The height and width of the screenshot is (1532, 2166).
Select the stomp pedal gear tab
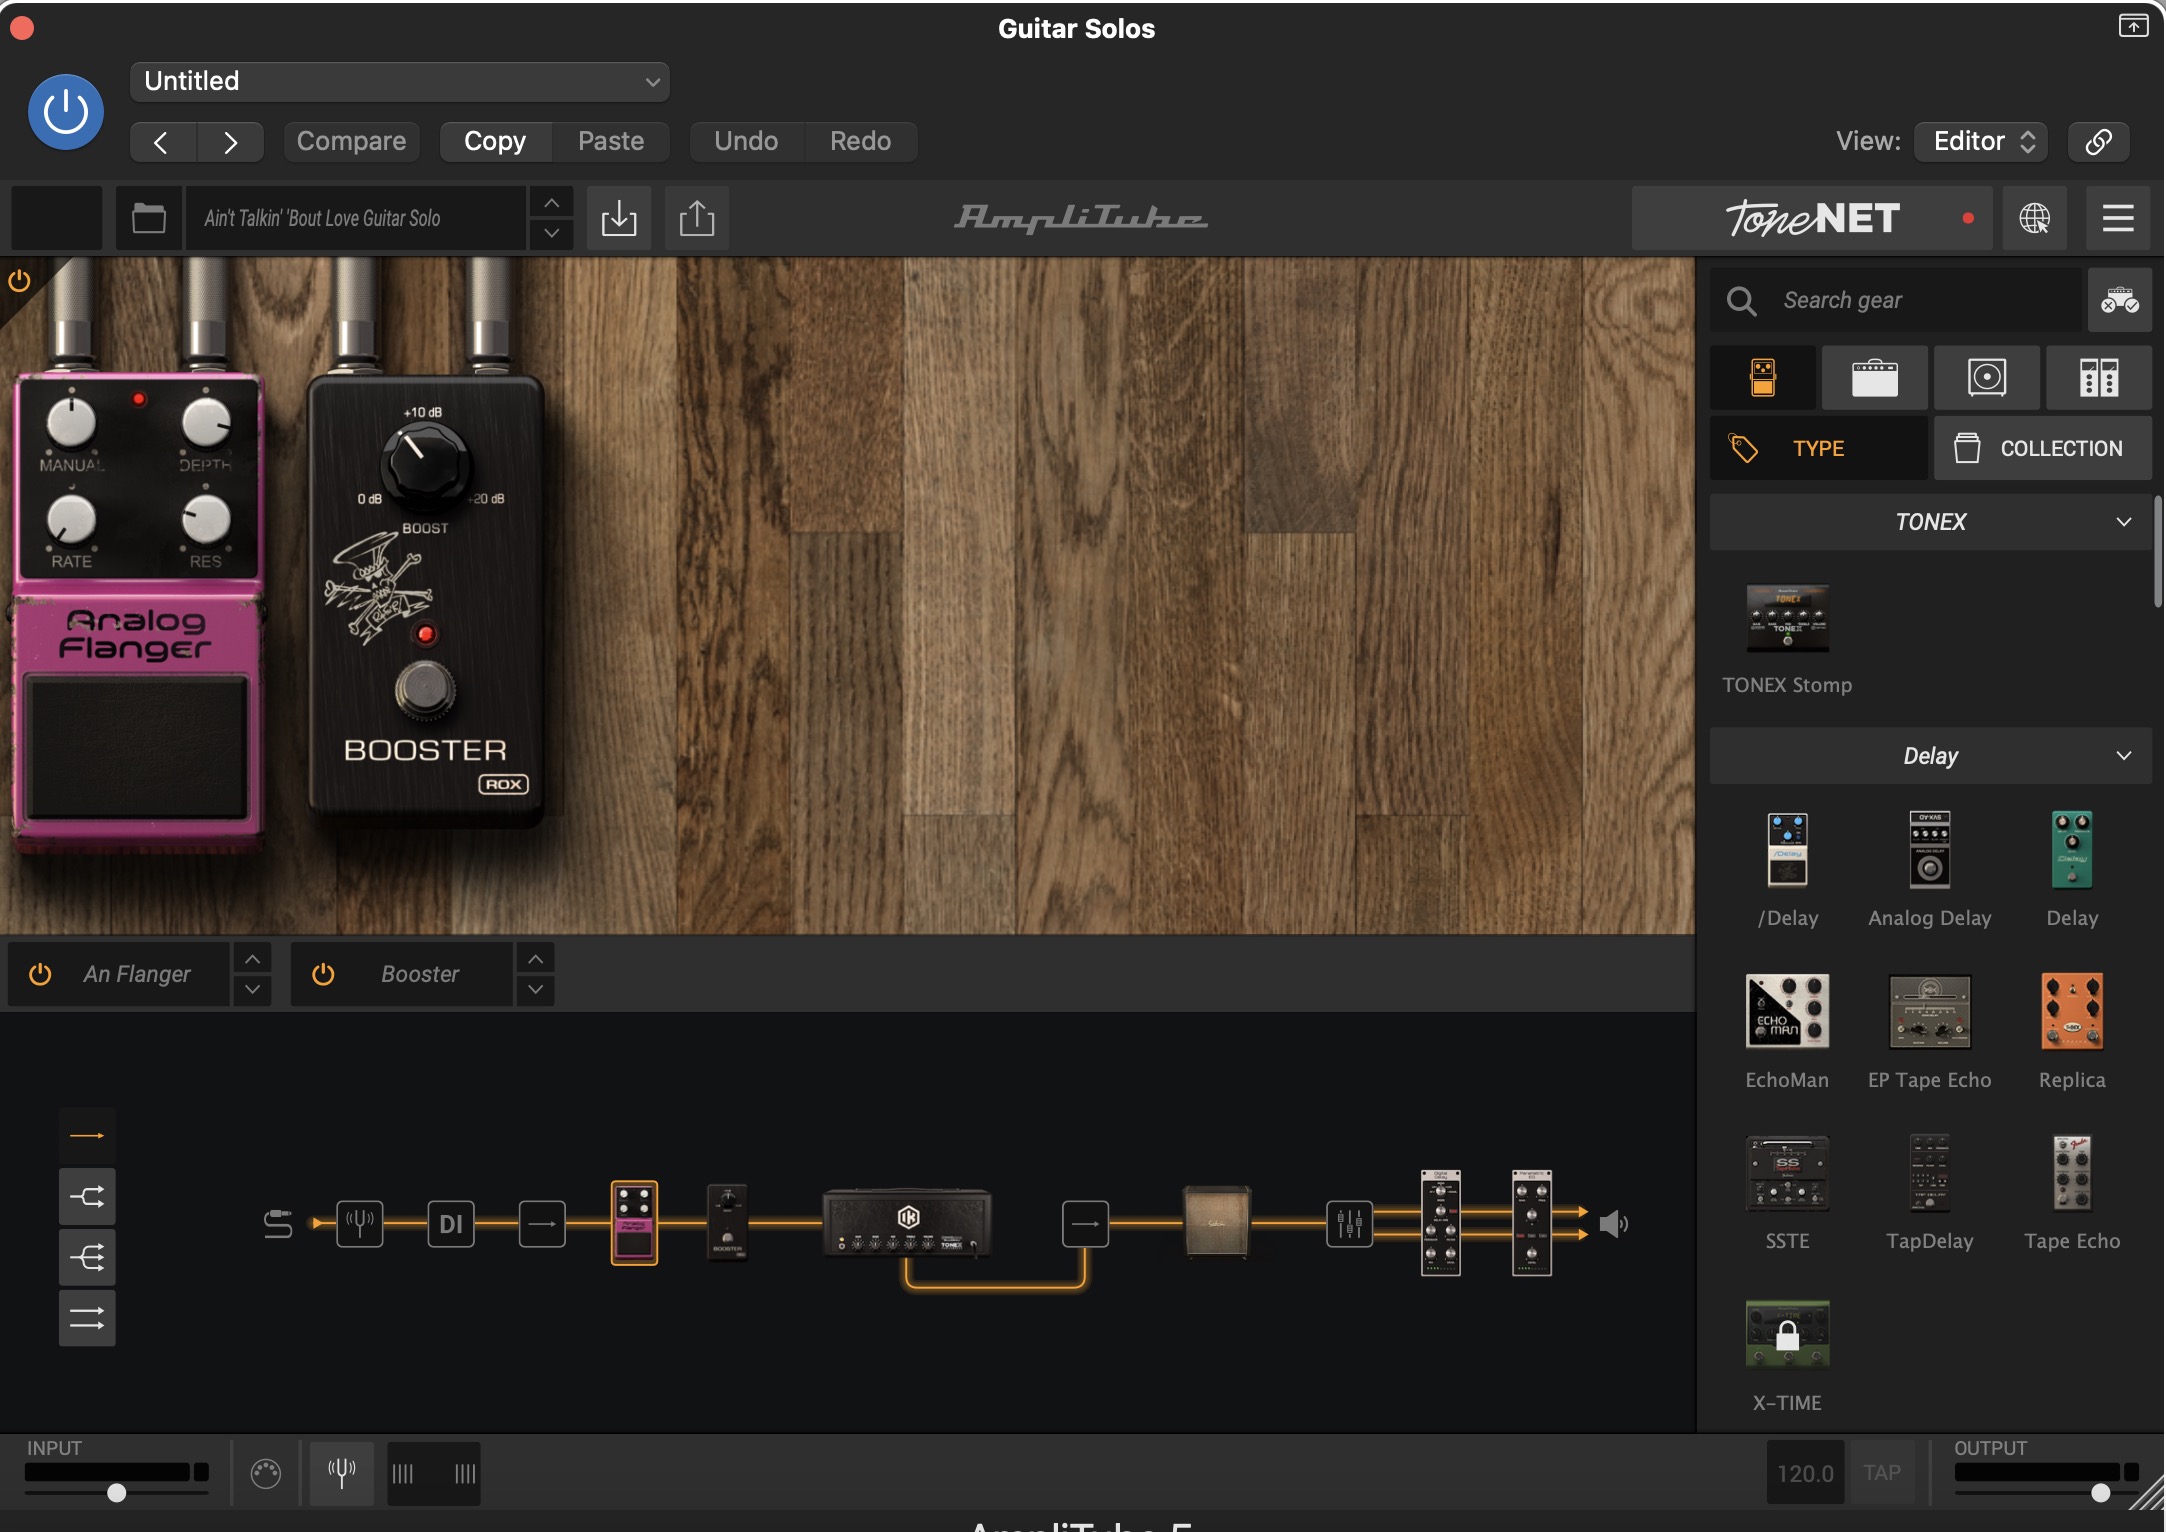click(1763, 378)
